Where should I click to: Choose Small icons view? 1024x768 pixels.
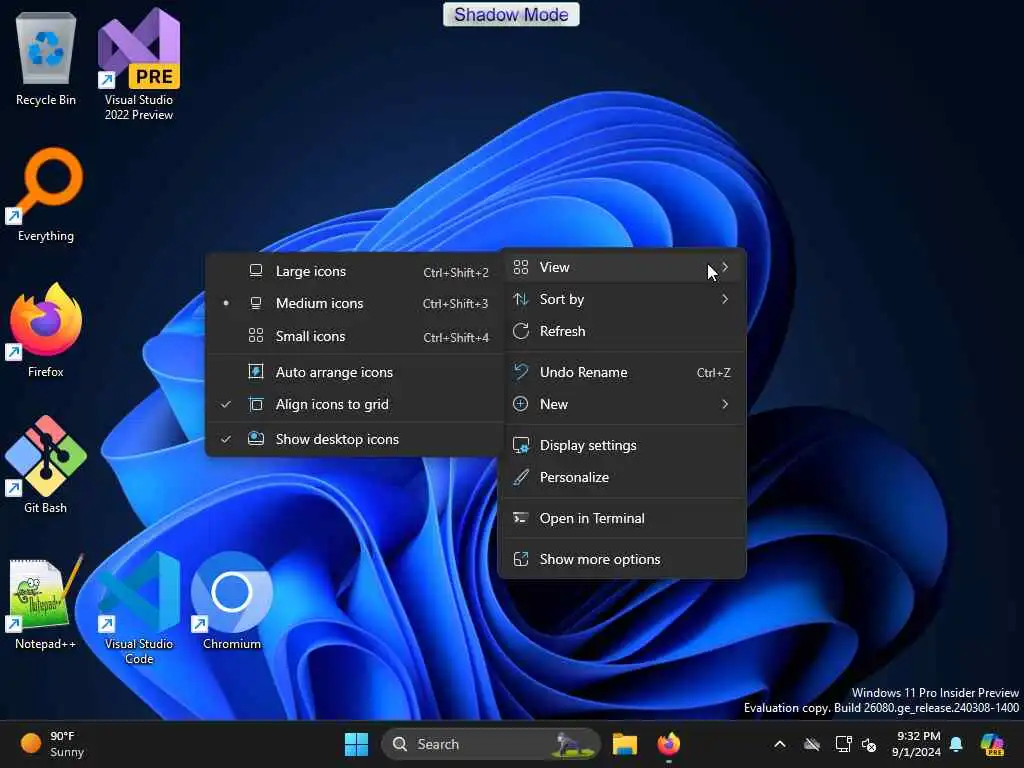pos(355,336)
